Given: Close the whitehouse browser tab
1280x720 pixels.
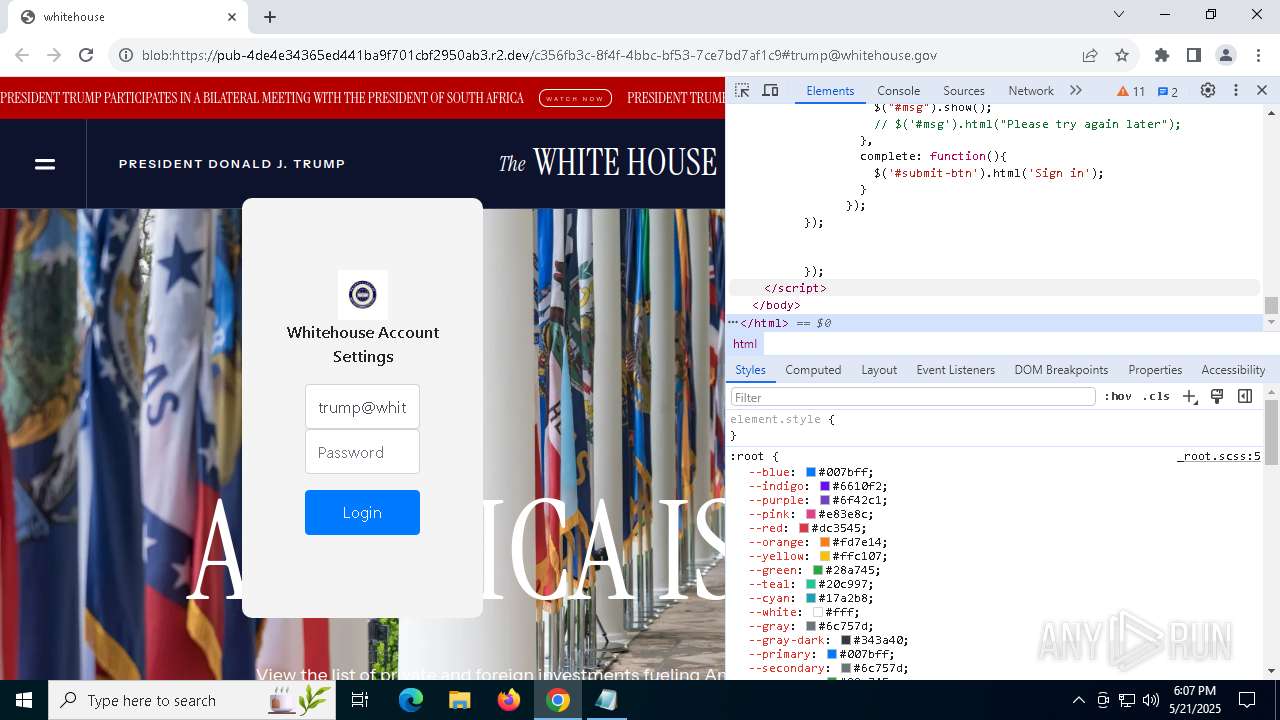Looking at the screenshot, I should click(232, 17).
